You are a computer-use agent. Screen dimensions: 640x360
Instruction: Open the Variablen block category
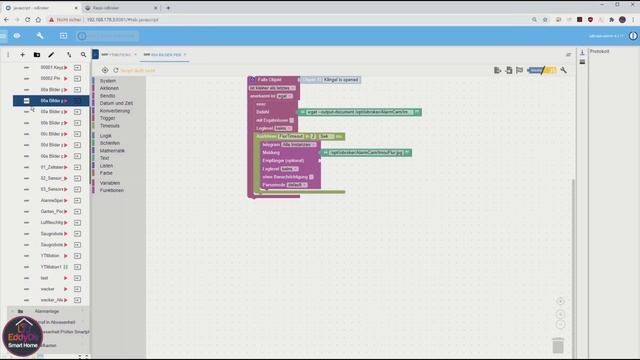tap(110, 183)
